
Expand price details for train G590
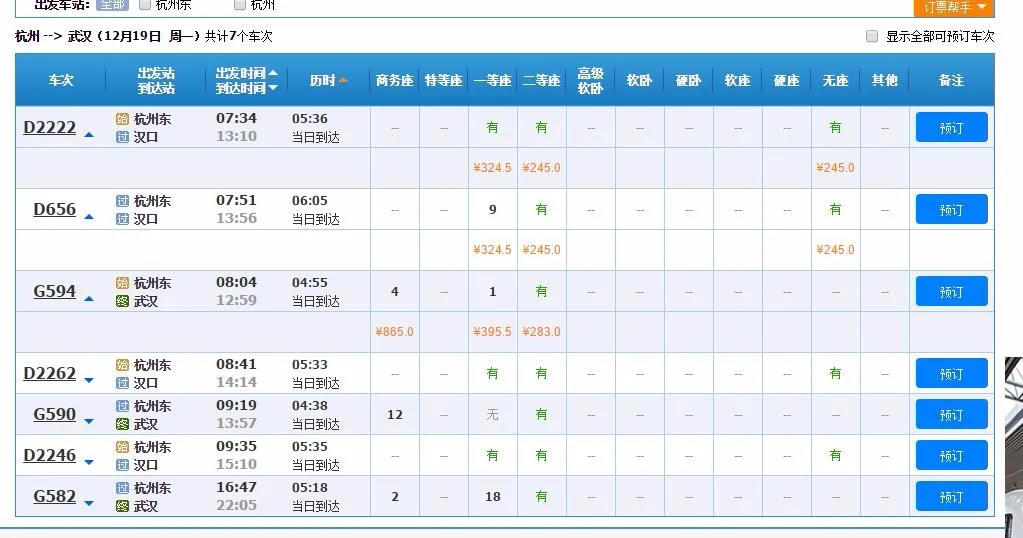(x=89, y=422)
